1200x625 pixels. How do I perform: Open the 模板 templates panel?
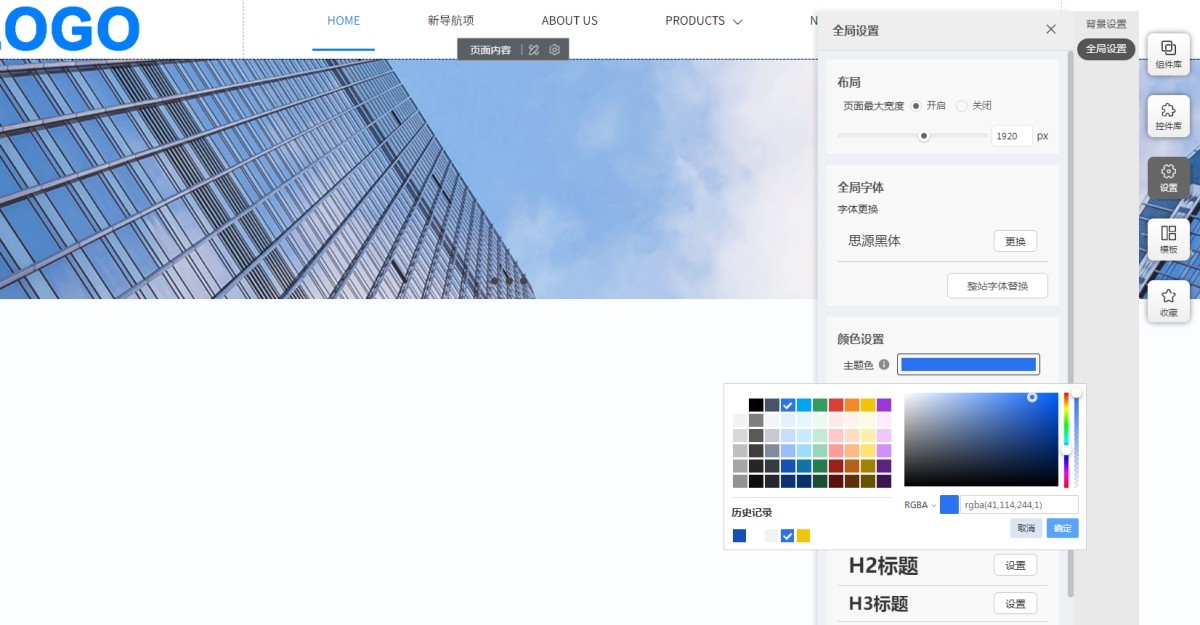tap(1168, 239)
